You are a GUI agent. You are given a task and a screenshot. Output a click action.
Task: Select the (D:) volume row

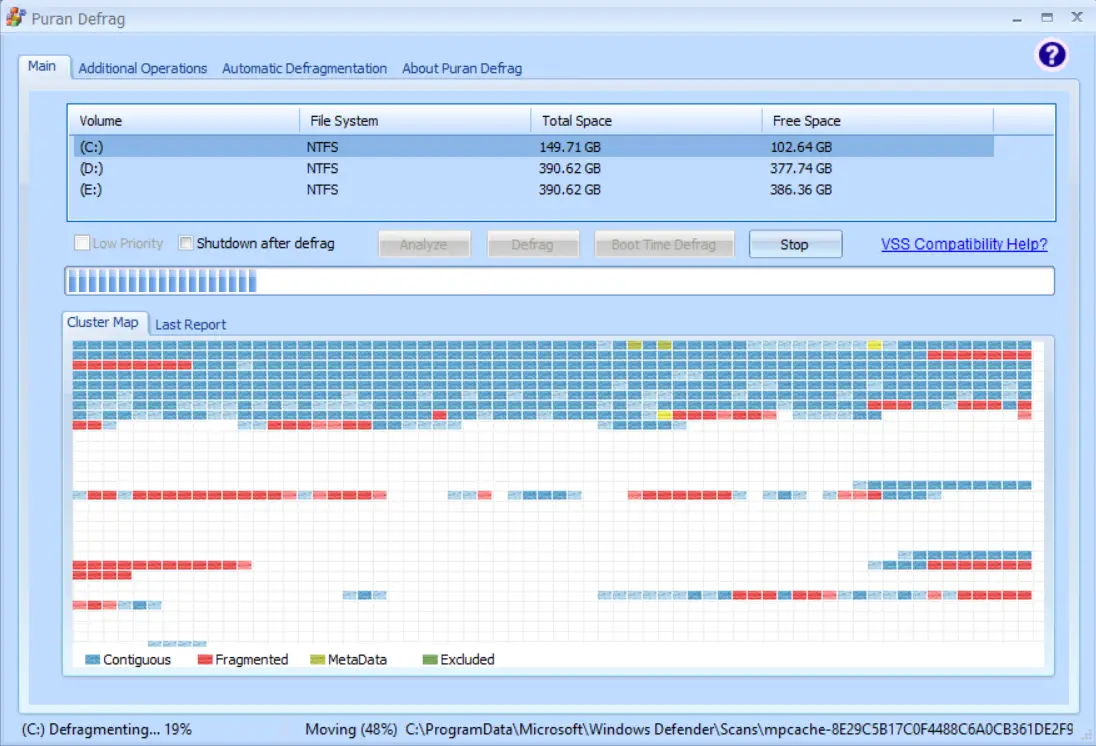tap(531, 168)
